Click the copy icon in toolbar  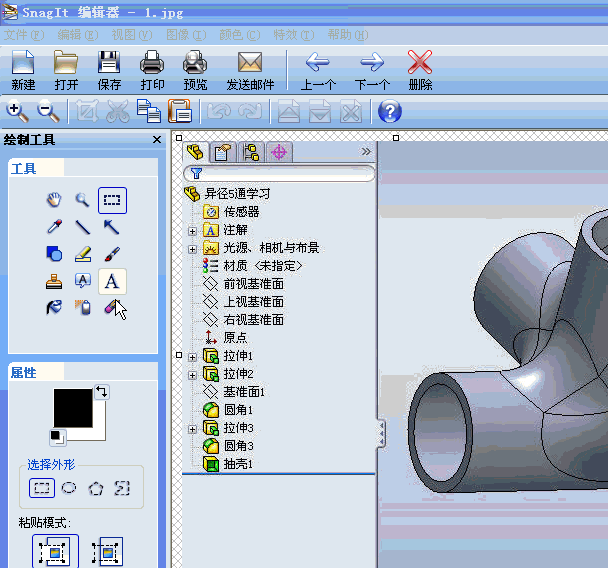pyautogui.click(x=149, y=112)
